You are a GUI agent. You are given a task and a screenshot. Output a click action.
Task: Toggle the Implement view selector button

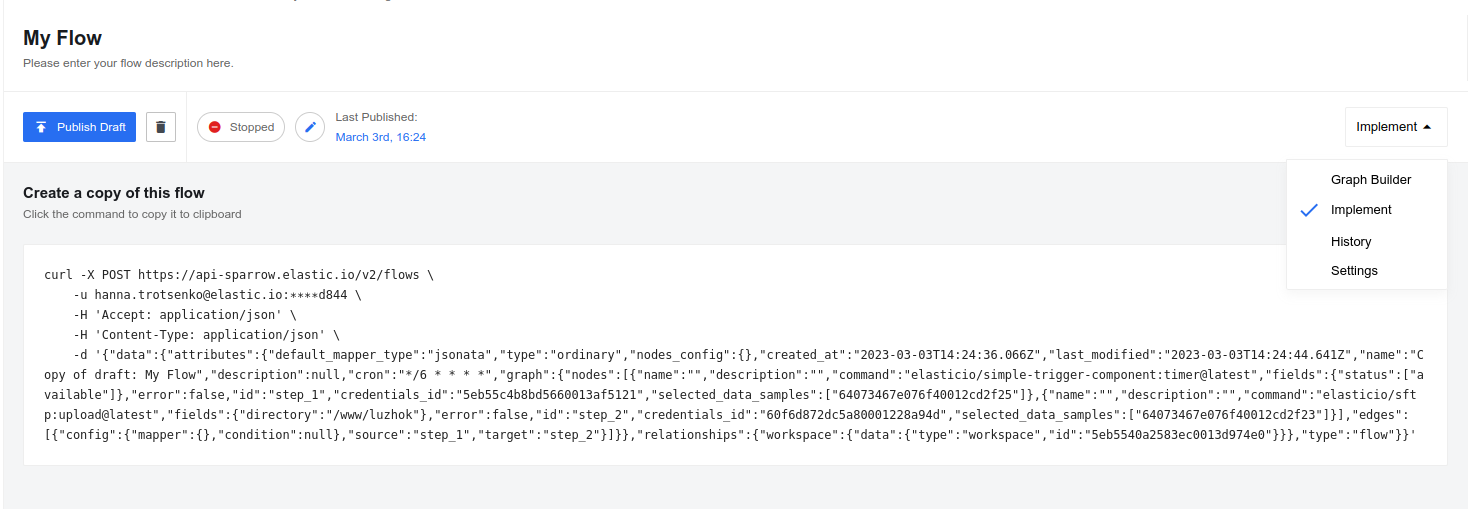coord(1396,127)
